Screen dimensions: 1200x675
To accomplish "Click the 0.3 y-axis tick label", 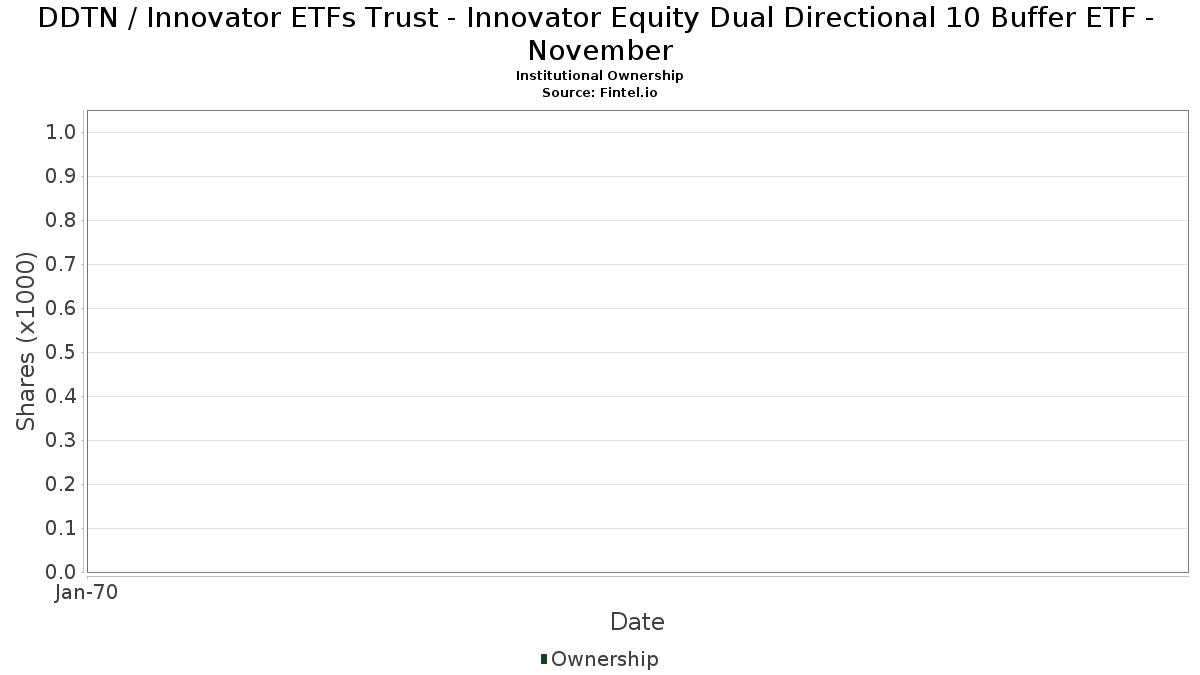I will pos(62,440).
